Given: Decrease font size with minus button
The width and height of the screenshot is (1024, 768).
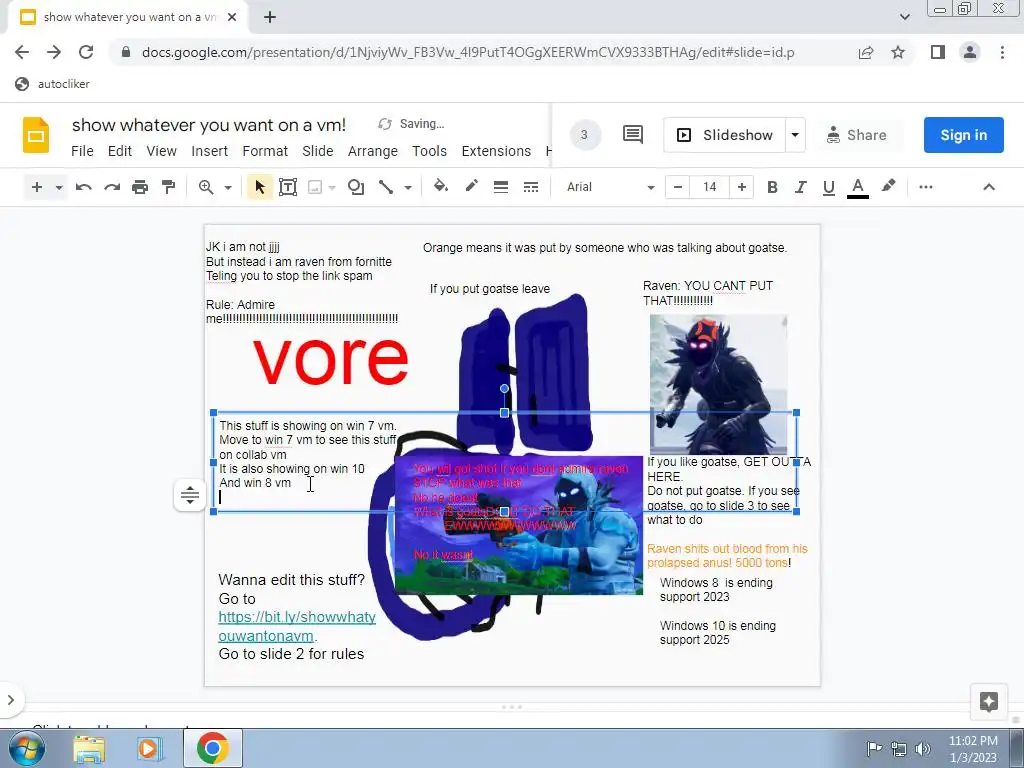Looking at the screenshot, I should 678,187.
